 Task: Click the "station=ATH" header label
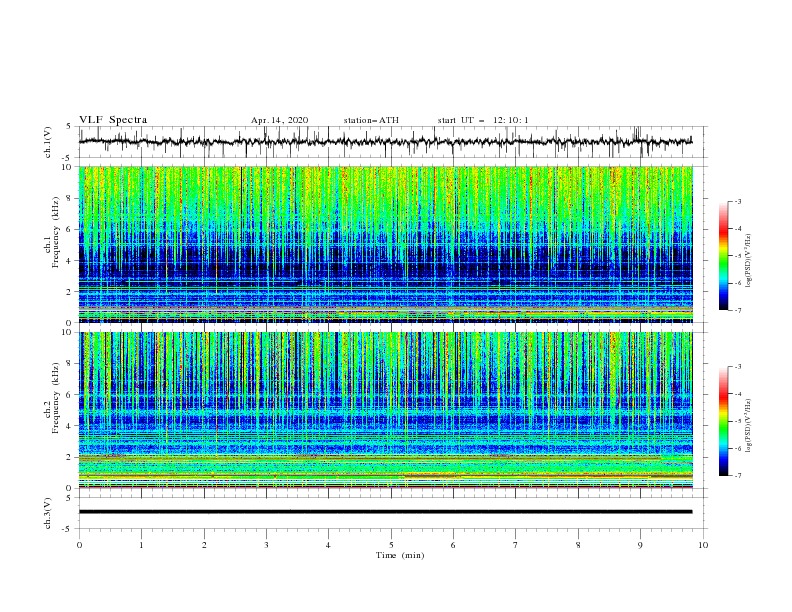pos(371,120)
